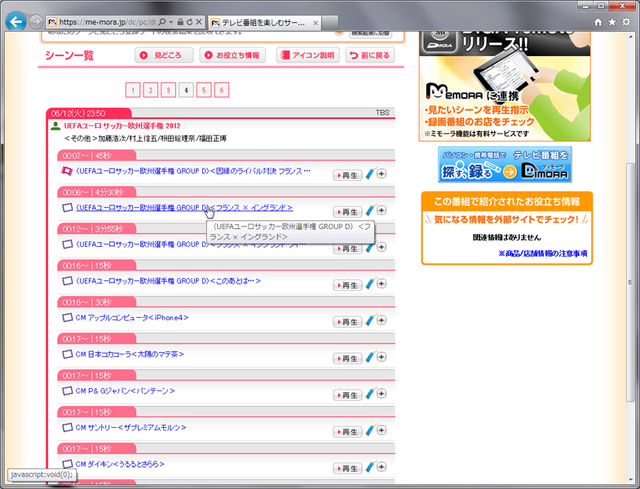640x489 pixels.
Task: Expand plus icon on 00:12 3分55秒 row
Action: pyautogui.click(x=381, y=247)
